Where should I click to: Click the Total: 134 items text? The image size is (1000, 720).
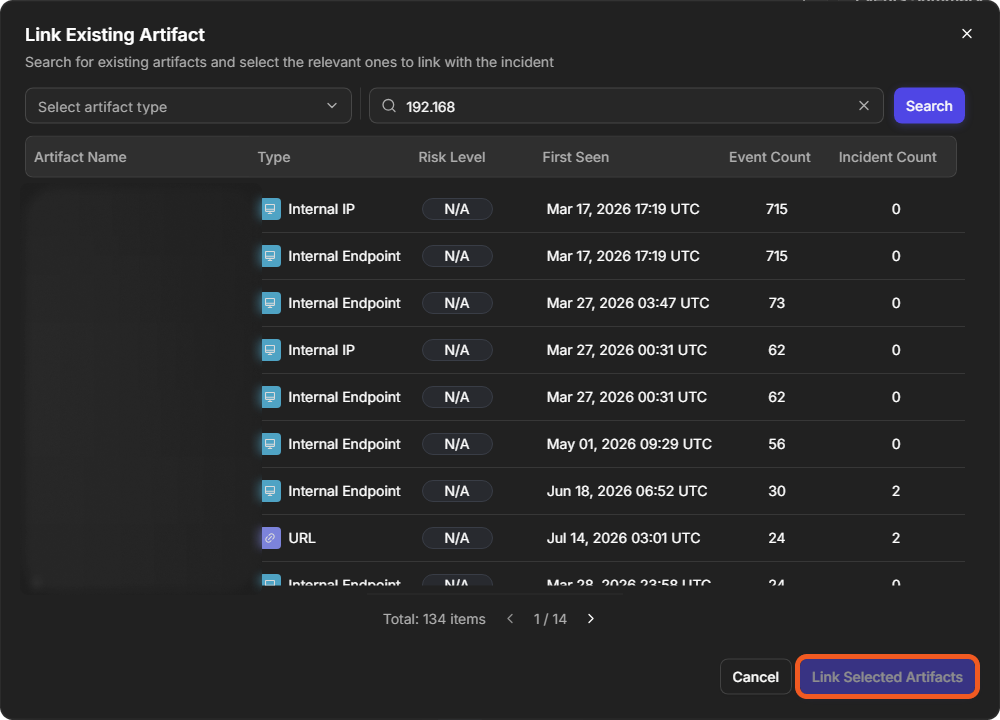[x=434, y=619]
